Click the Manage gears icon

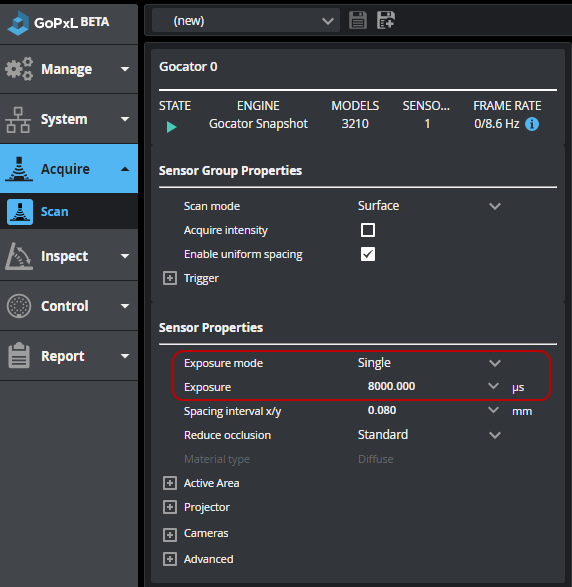tap(19, 69)
